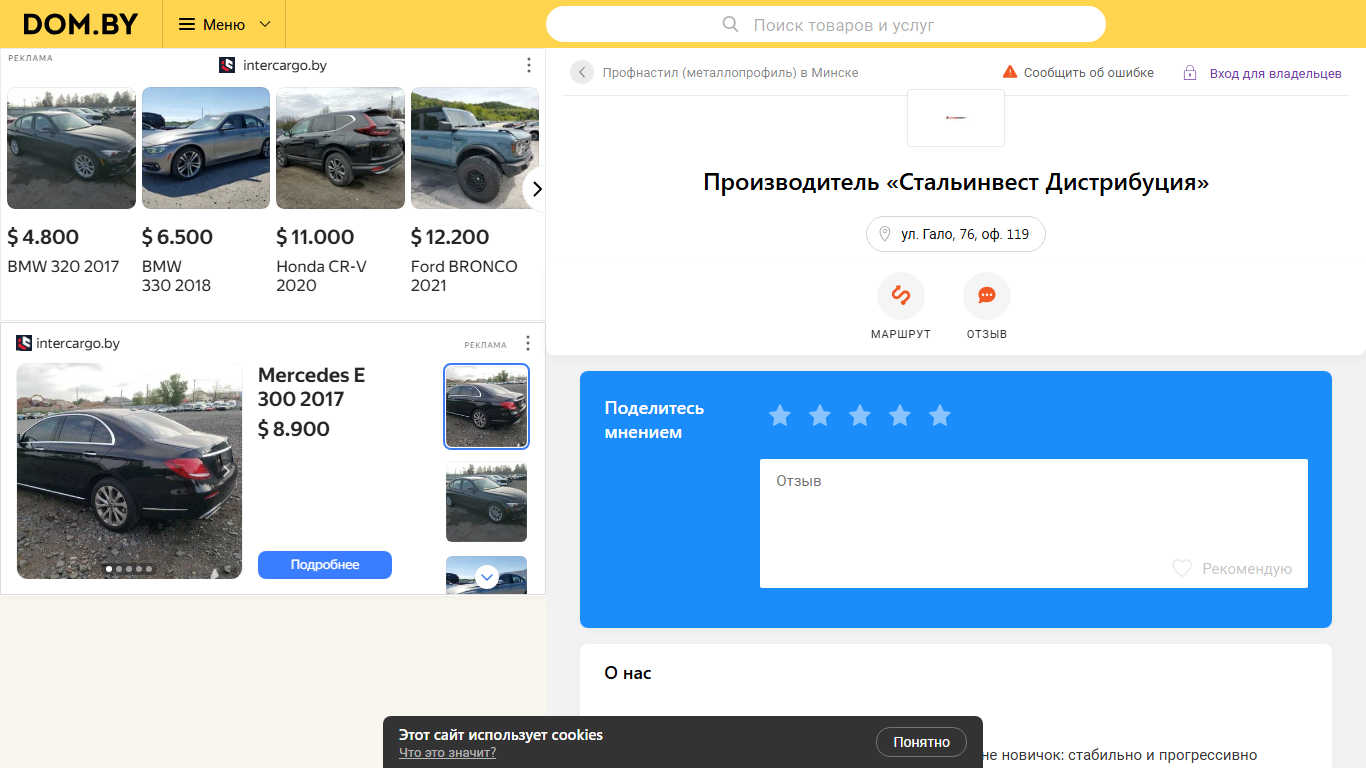Open the Ford BRONCO 2021 car image
The width and height of the screenshot is (1366, 768).
click(475, 148)
